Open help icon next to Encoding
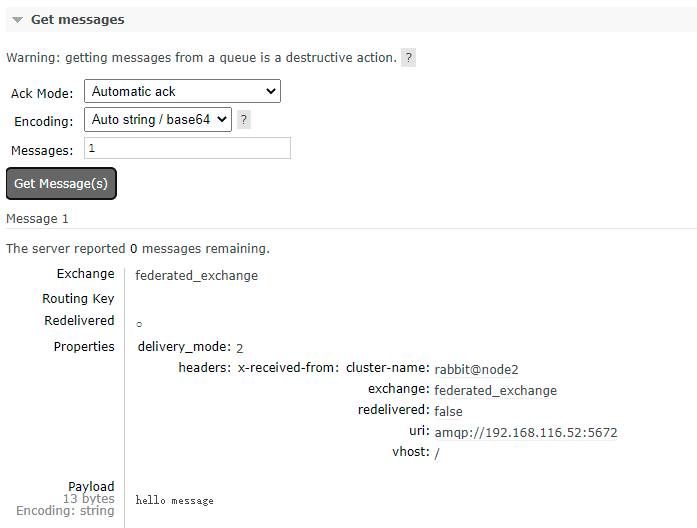This screenshot has width=697, height=528. coord(244,120)
